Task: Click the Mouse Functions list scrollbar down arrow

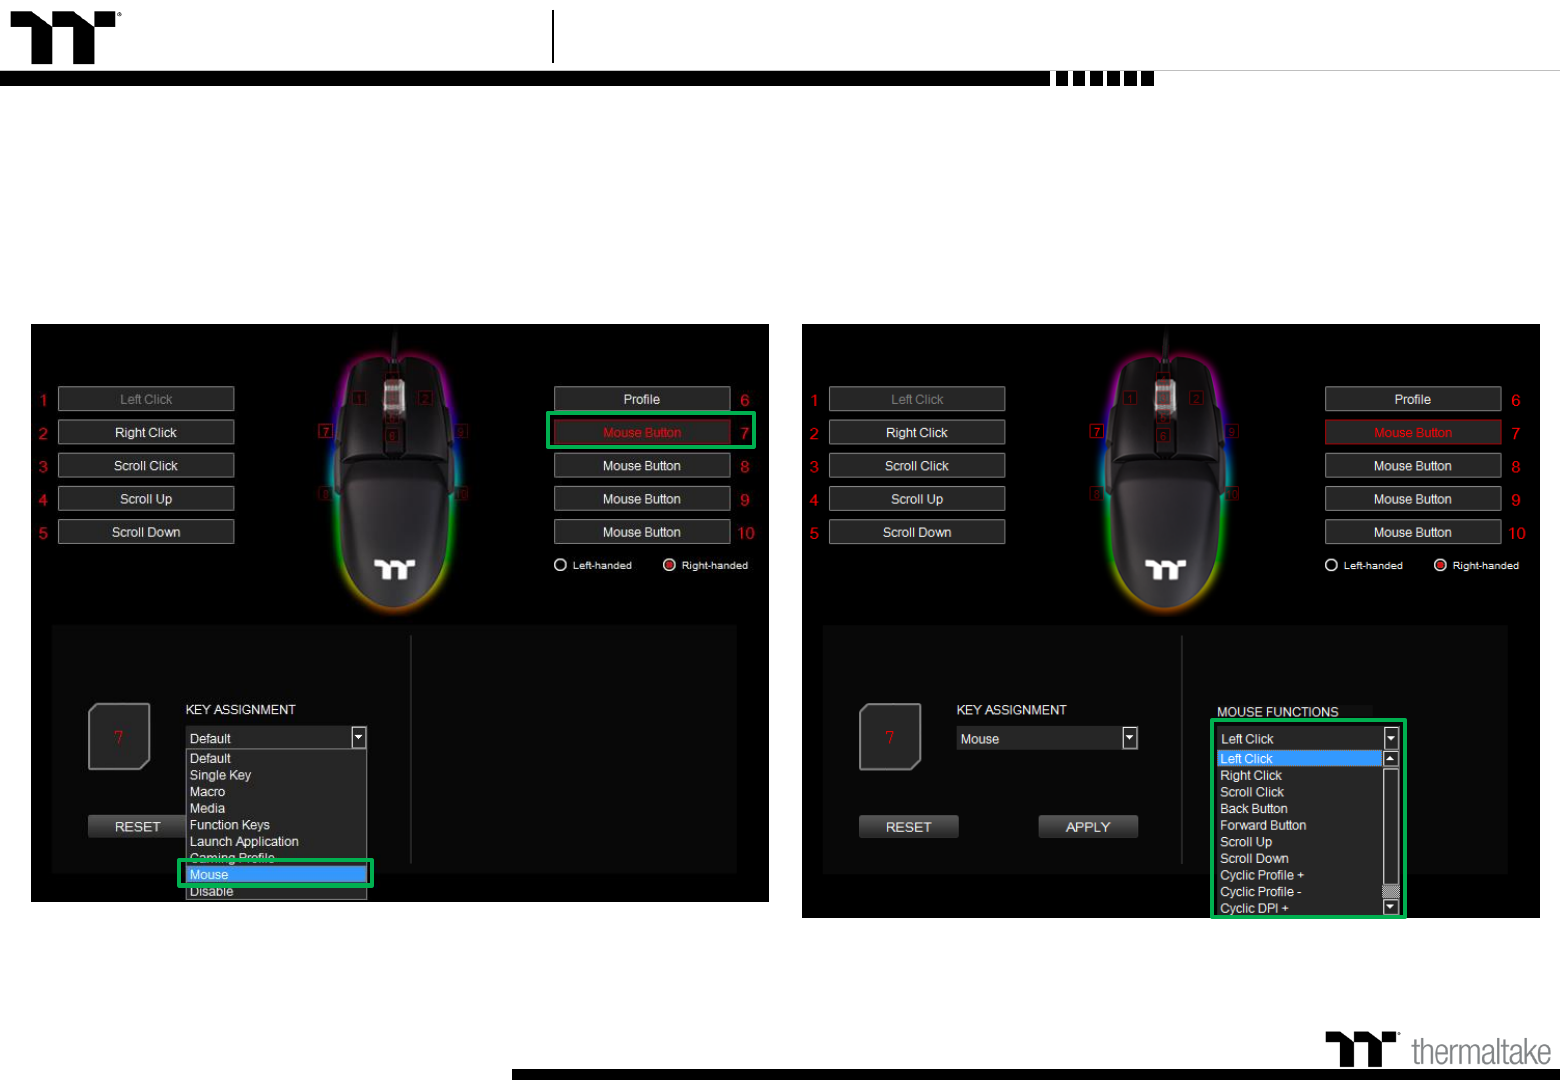Action: tap(1390, 907)
